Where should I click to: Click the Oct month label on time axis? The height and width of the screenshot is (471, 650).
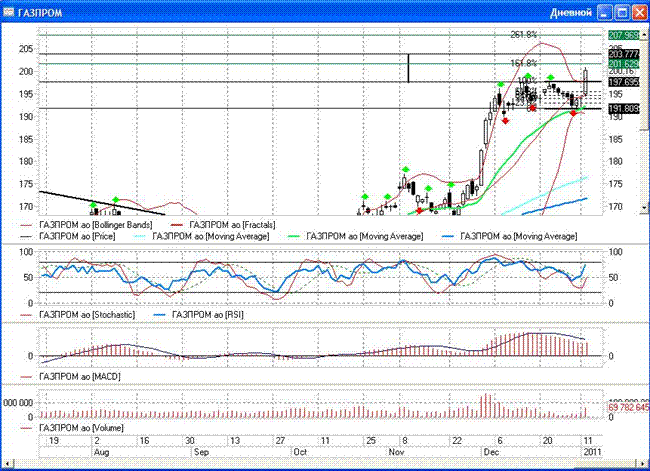click(300, 452)
